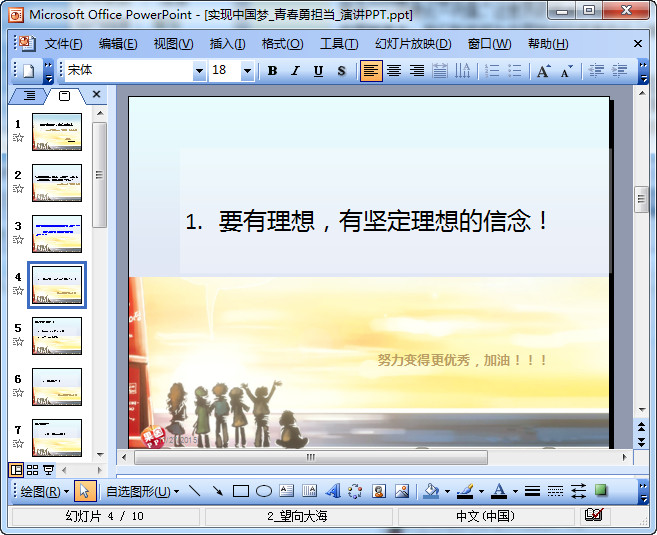Image resolution: width=657 pixels, height=535 pixels.
Task: Start slide show from current slide
Action: point(49,470)
